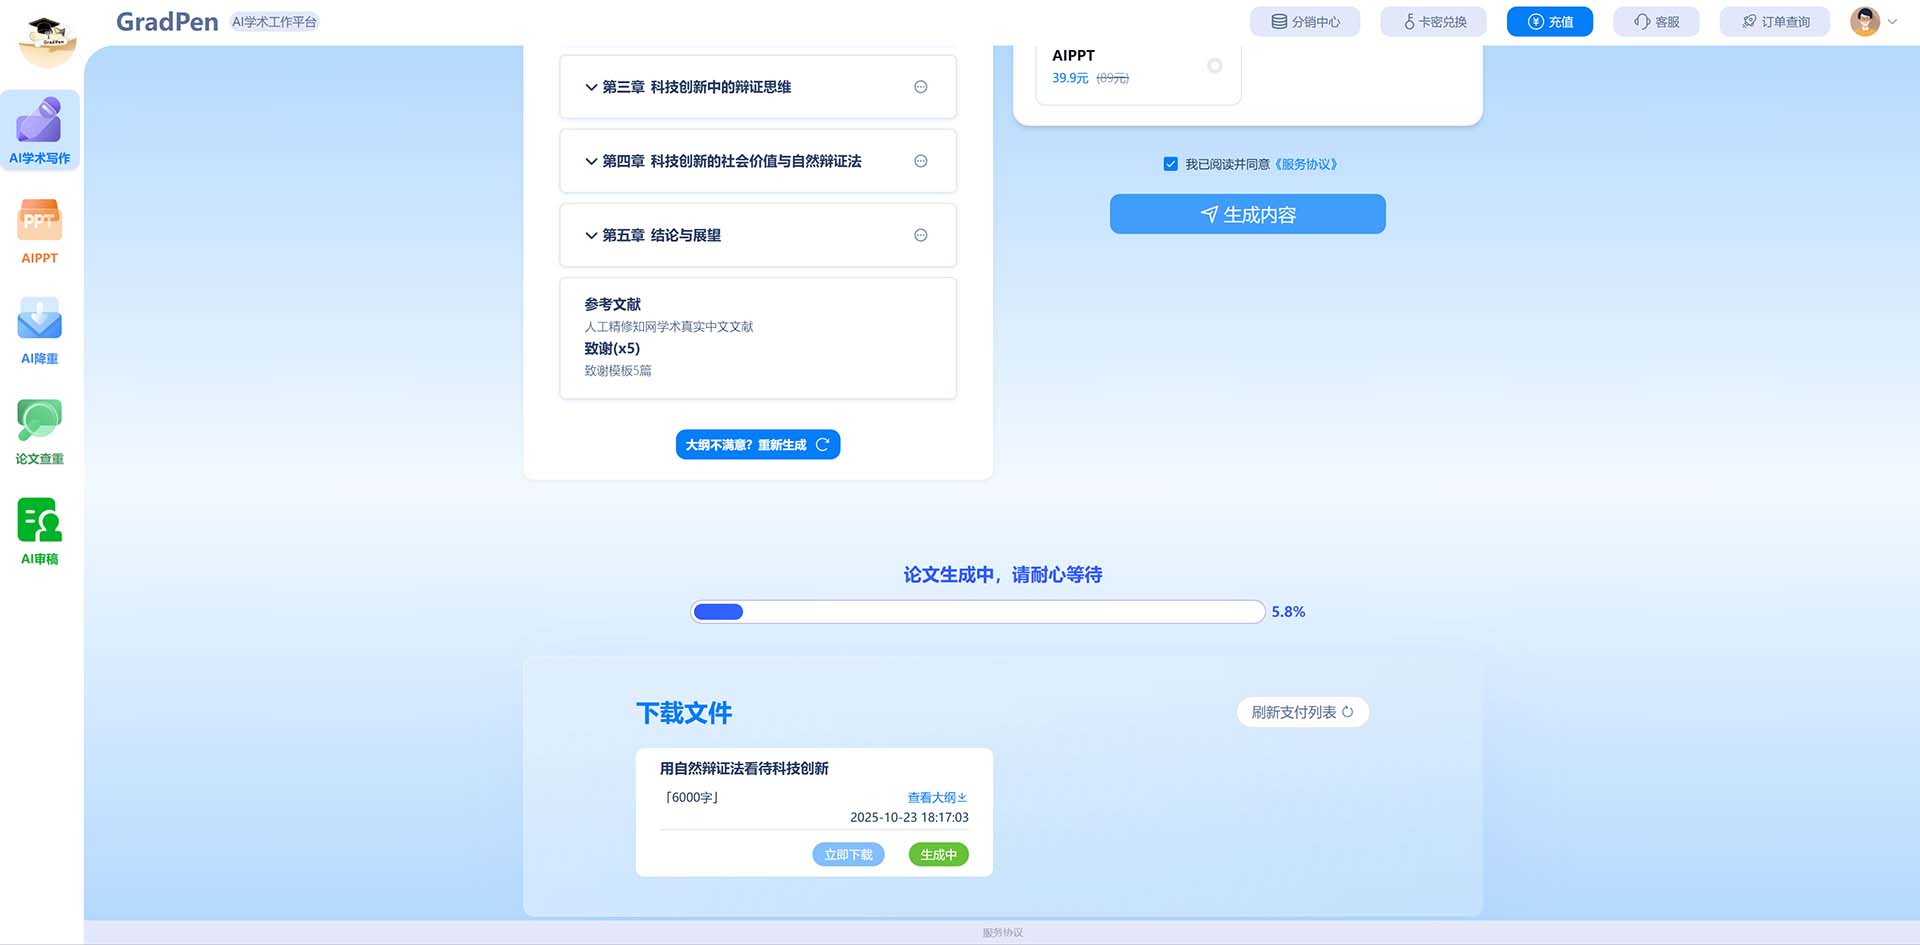Select the AIPPT 39.9元 radio option

tap(1214, 66)
